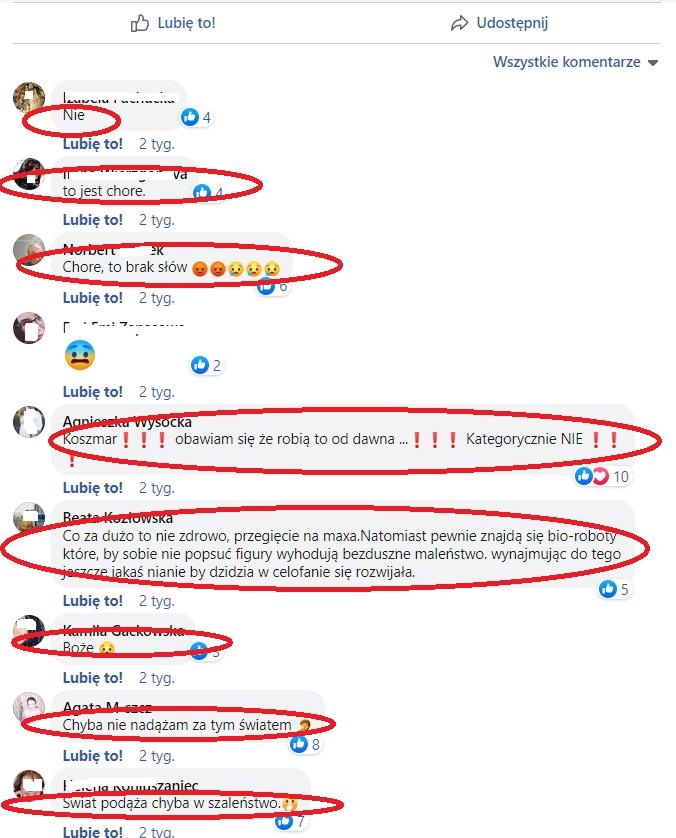
Task: Like the 'Boże' comment
Action: tap(92, 678)
